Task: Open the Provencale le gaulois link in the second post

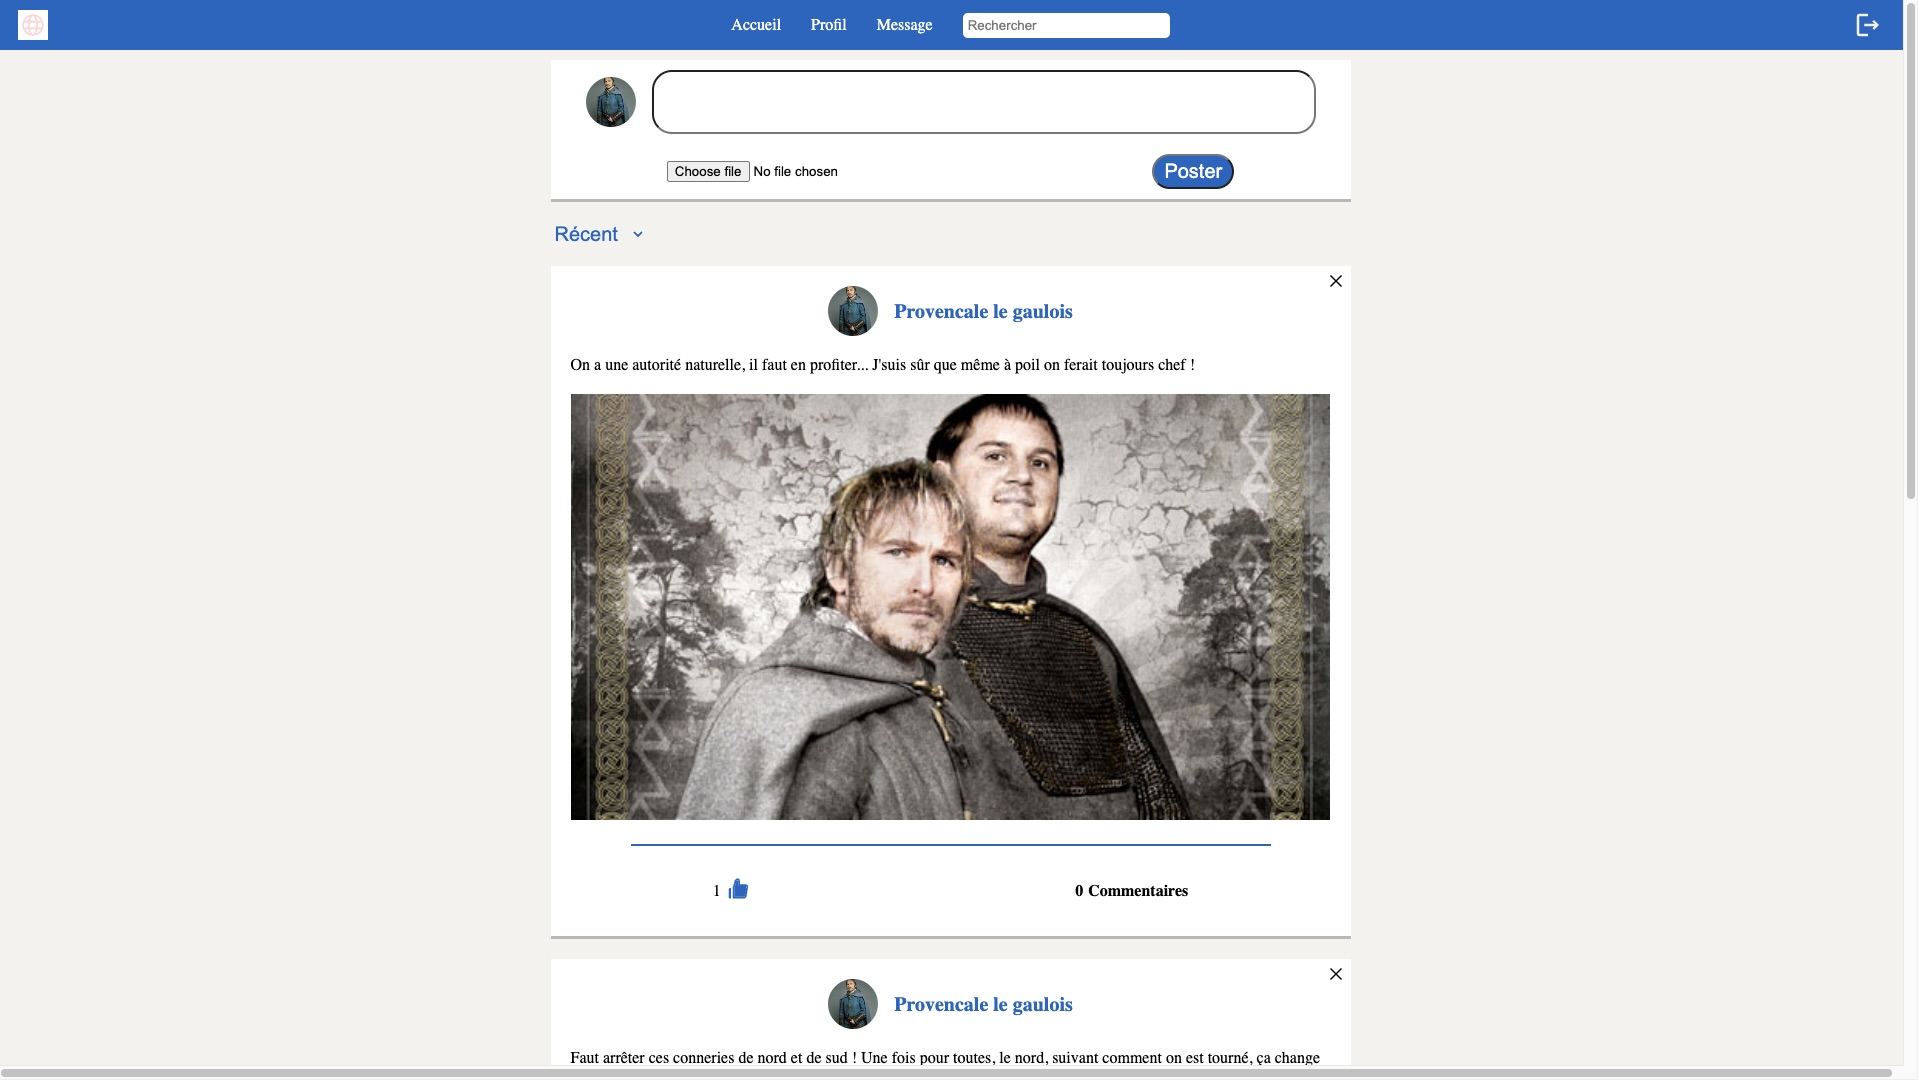Action: 983,1005
